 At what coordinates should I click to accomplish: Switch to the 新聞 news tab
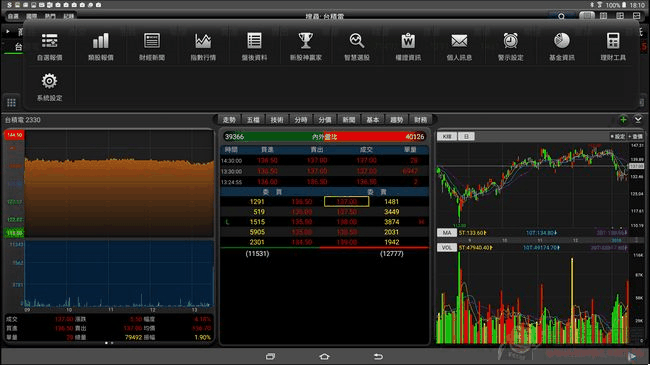(x=349, y=120)
